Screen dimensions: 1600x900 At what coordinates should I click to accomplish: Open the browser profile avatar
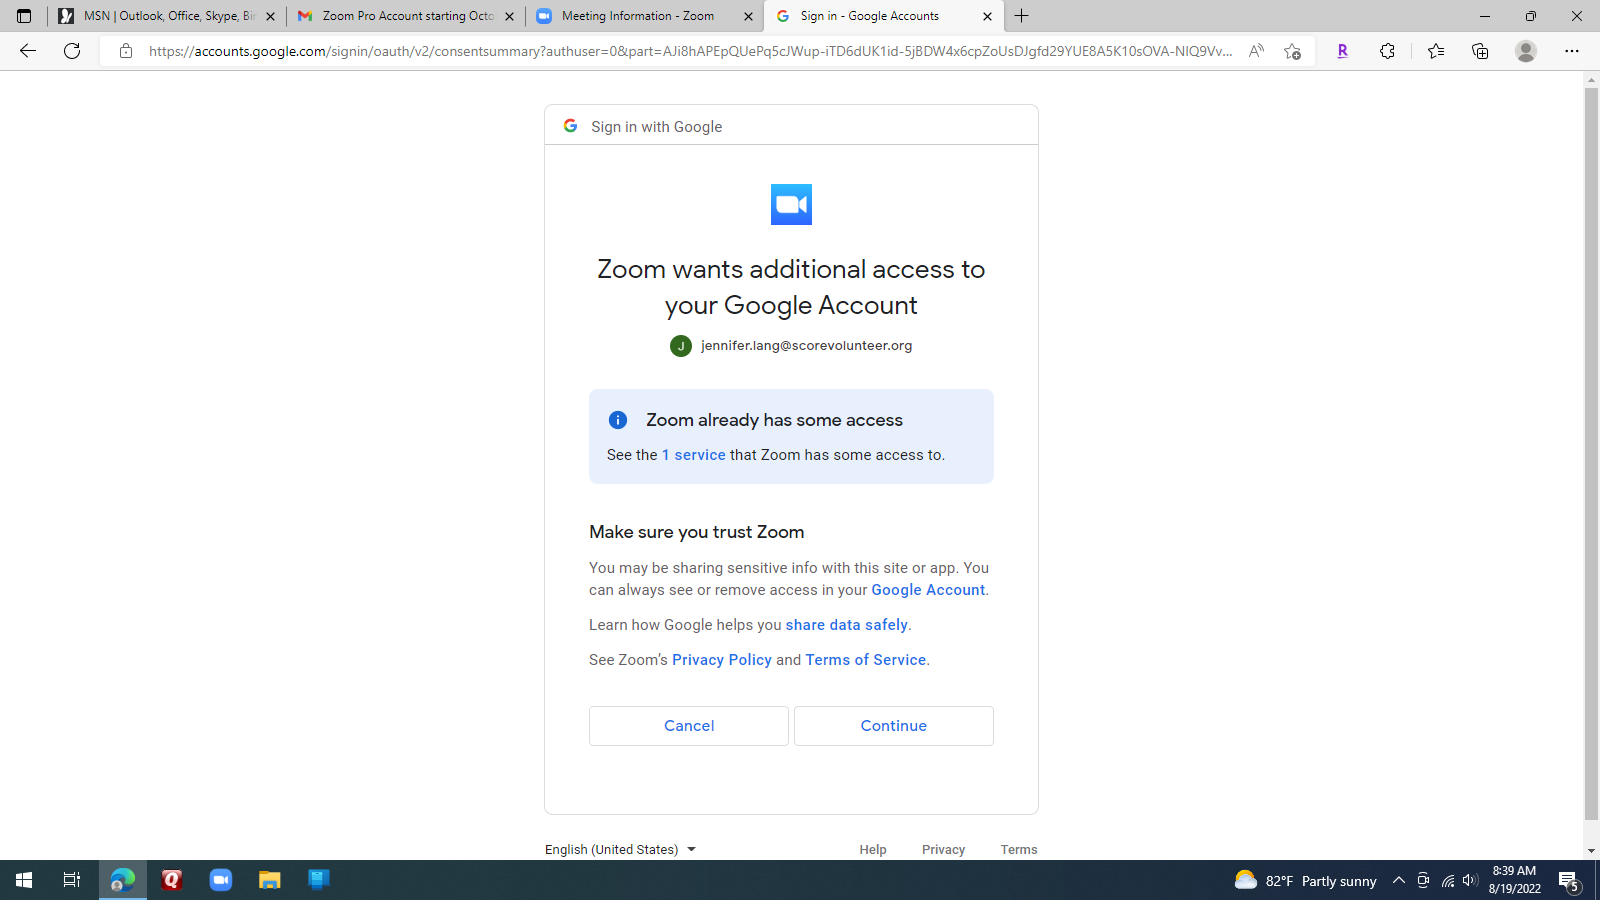[x=1525, y=51]
